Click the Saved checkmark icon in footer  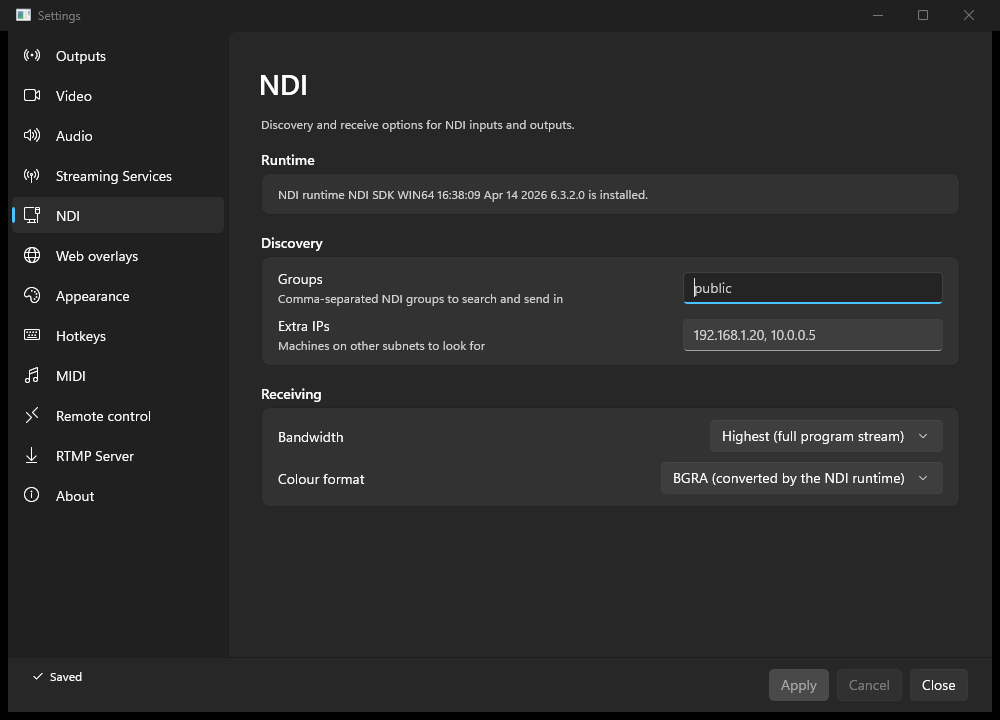[x=38, y=677]
